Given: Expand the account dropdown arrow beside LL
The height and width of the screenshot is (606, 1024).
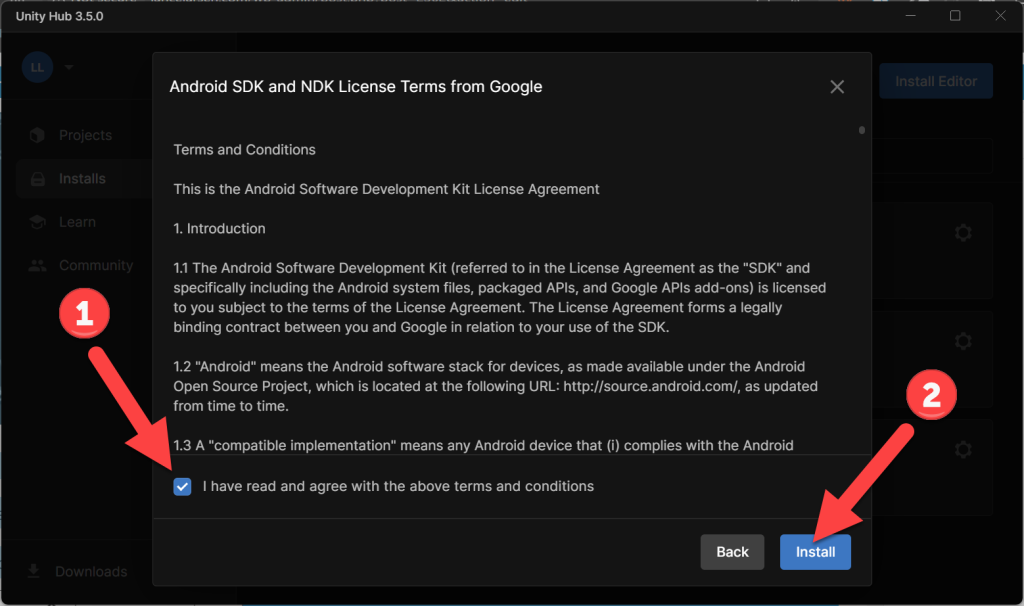Looking at the screenshot, I should [69, 67].
